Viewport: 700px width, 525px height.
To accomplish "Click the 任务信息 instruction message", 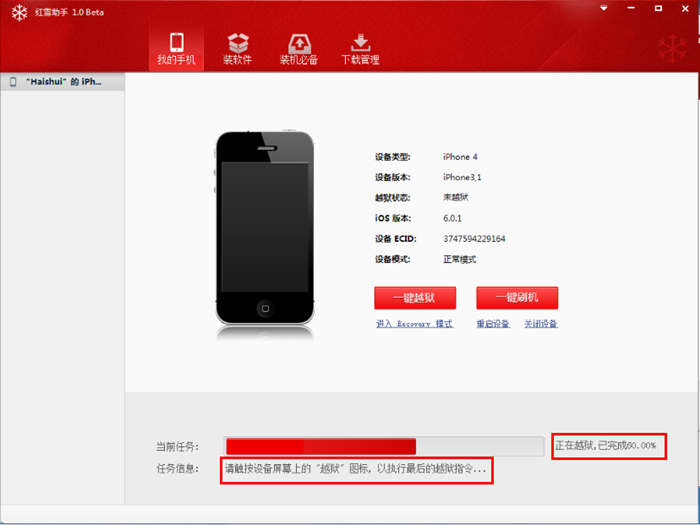I will point(356,468).
